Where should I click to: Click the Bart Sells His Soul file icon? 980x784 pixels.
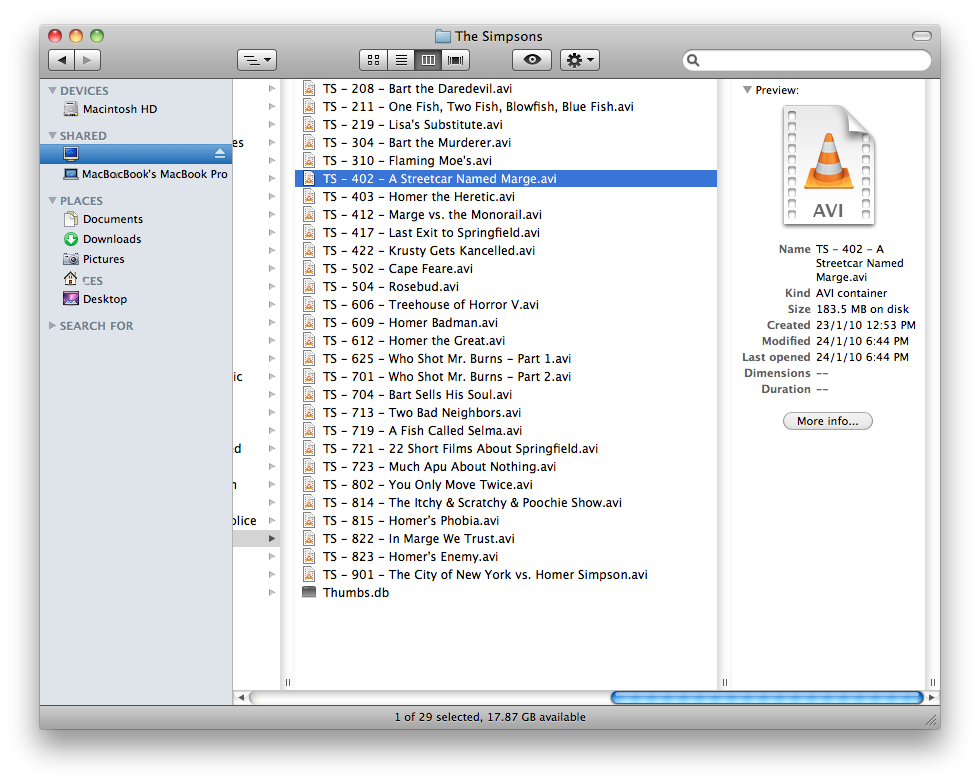(x=309, y=395)
